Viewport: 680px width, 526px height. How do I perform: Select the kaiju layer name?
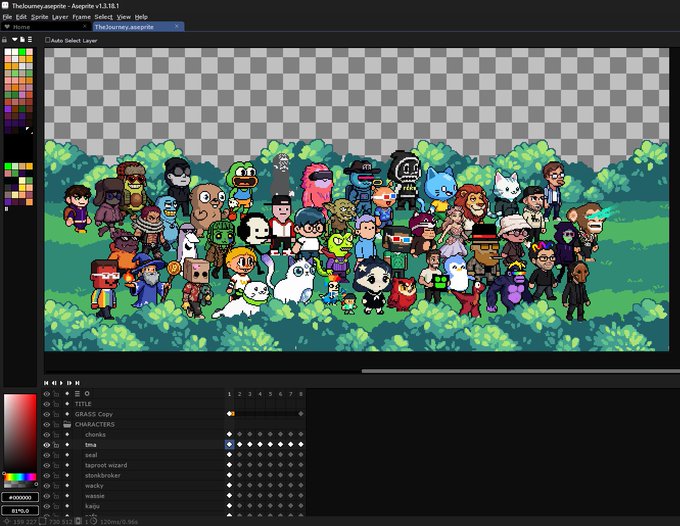pyautogui.click(x=92, y=506)
